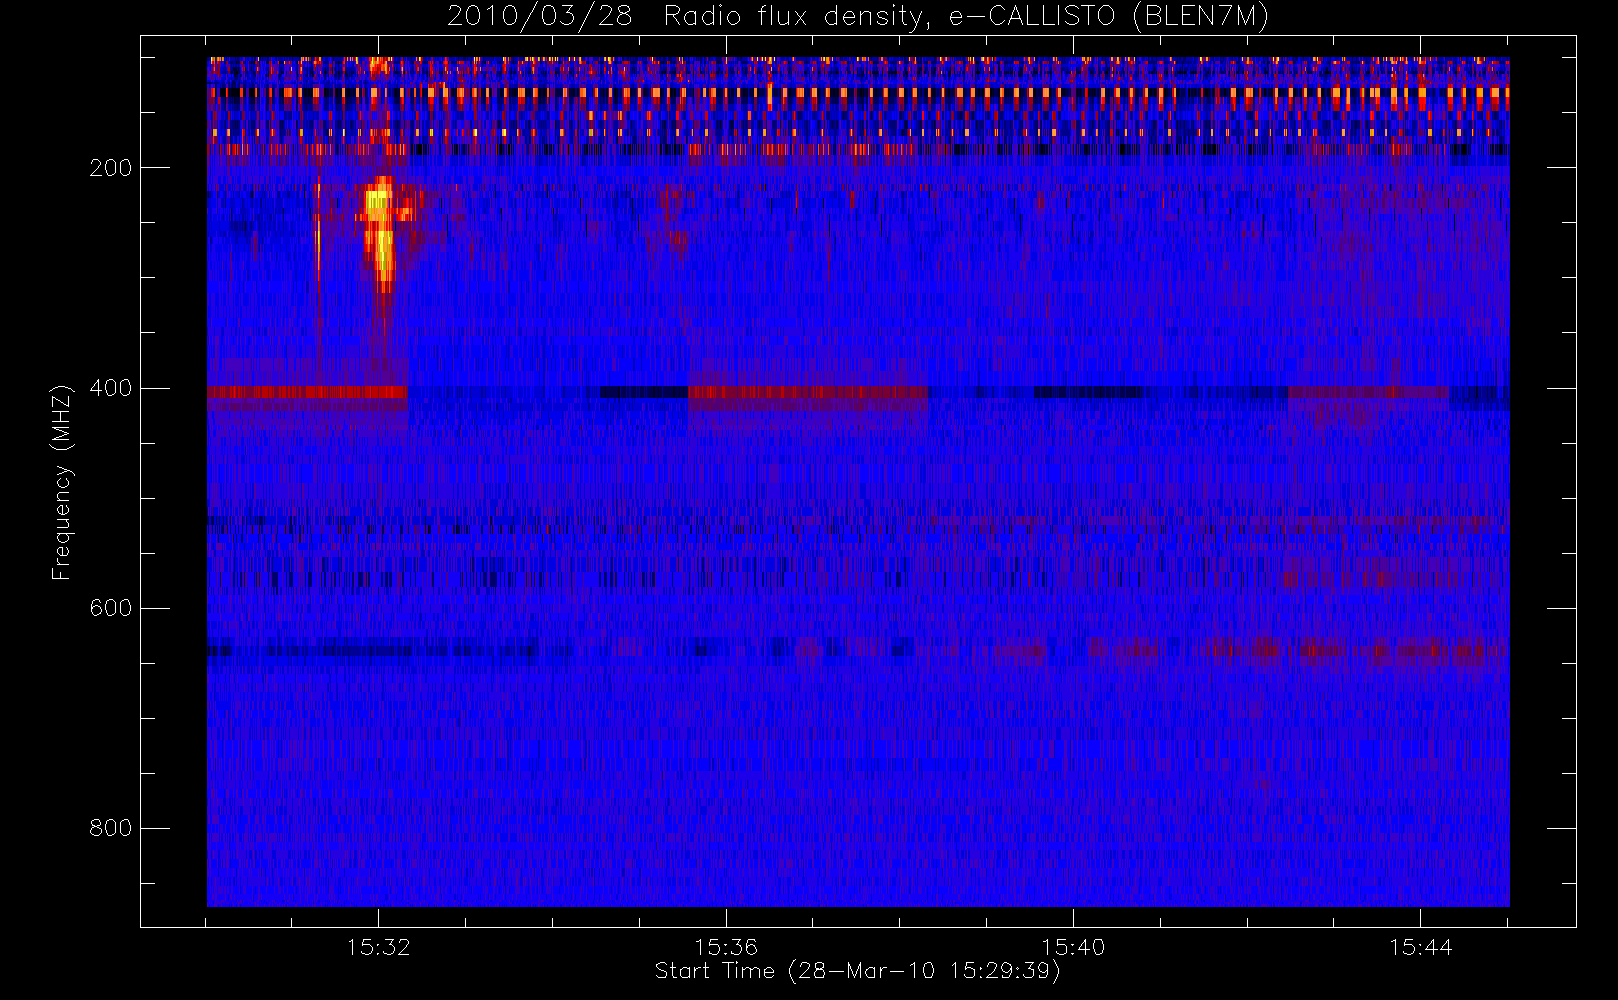Click the 400 frequency tick label
The width and height of the screenshot is (1618, 1000).
[x=111, y=388]
